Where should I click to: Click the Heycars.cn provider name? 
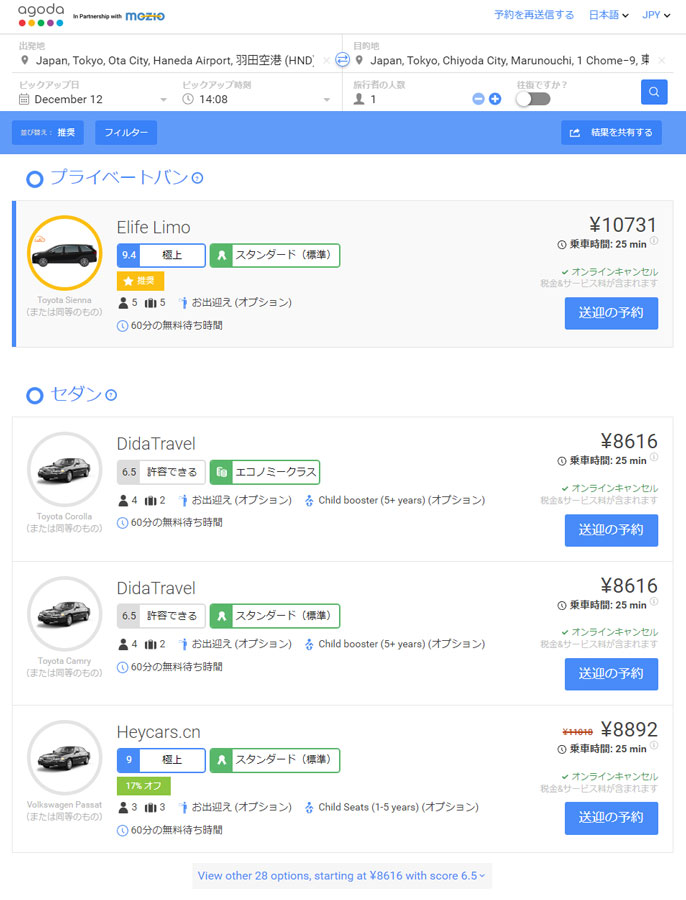tap(158, 732)
